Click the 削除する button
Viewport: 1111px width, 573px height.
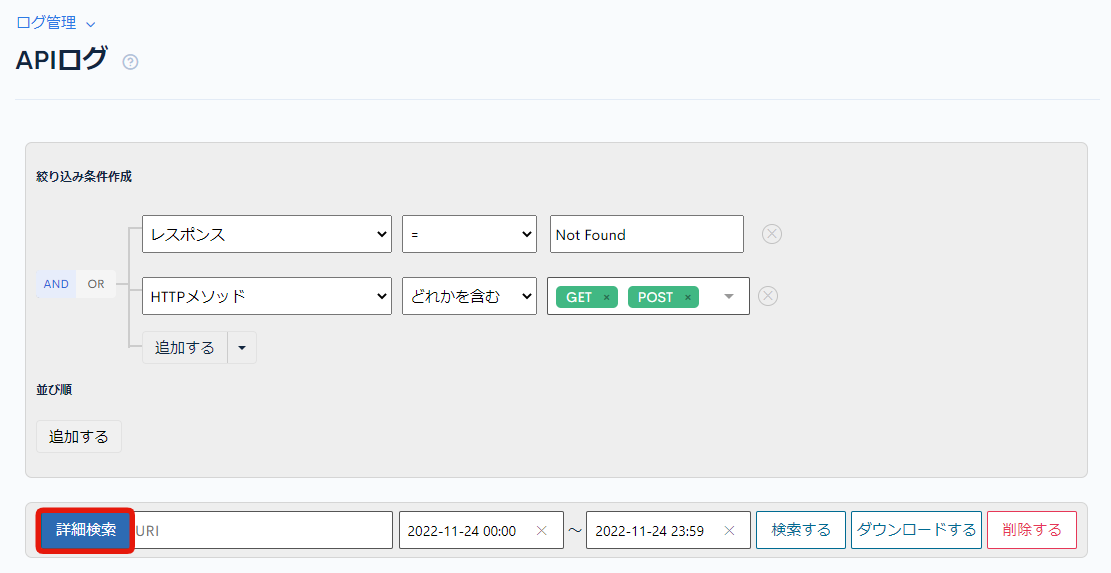click(x=1032, y=530)
